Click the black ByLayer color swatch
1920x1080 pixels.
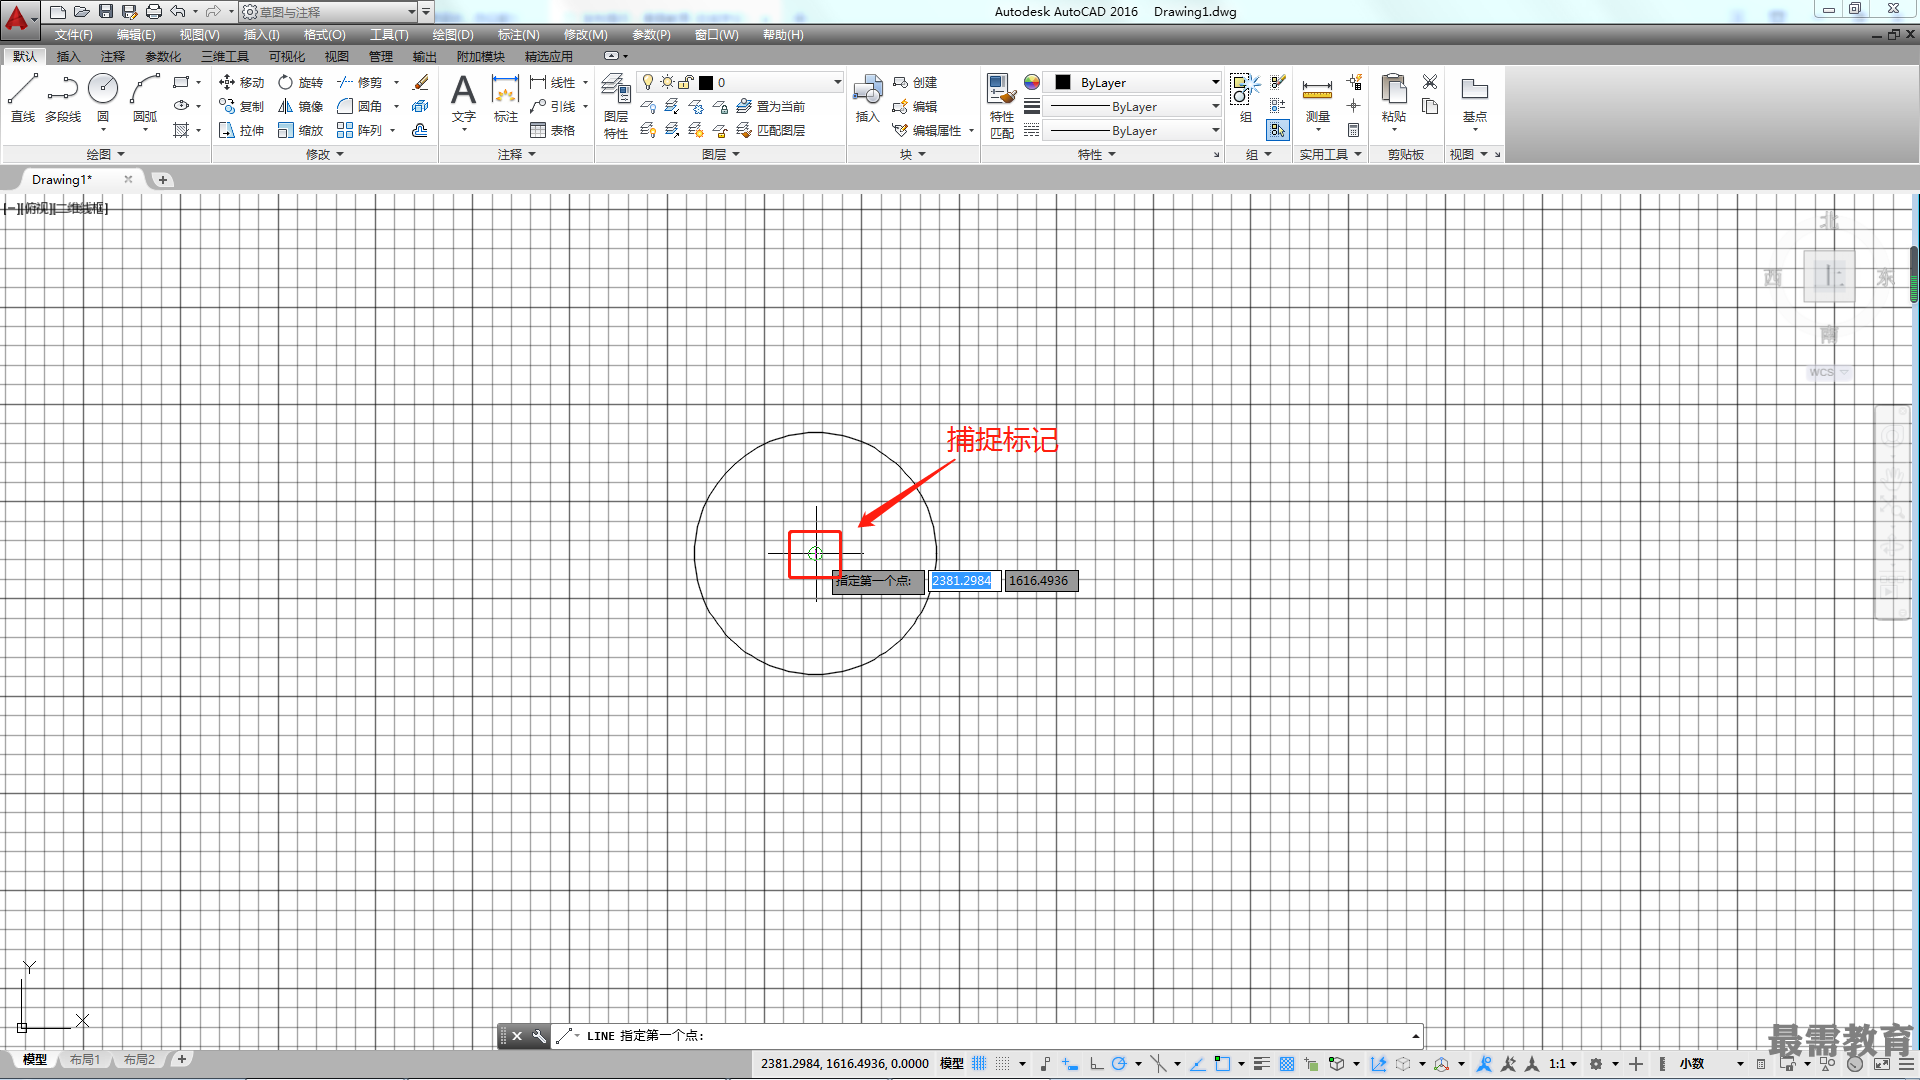point(1063,82)
